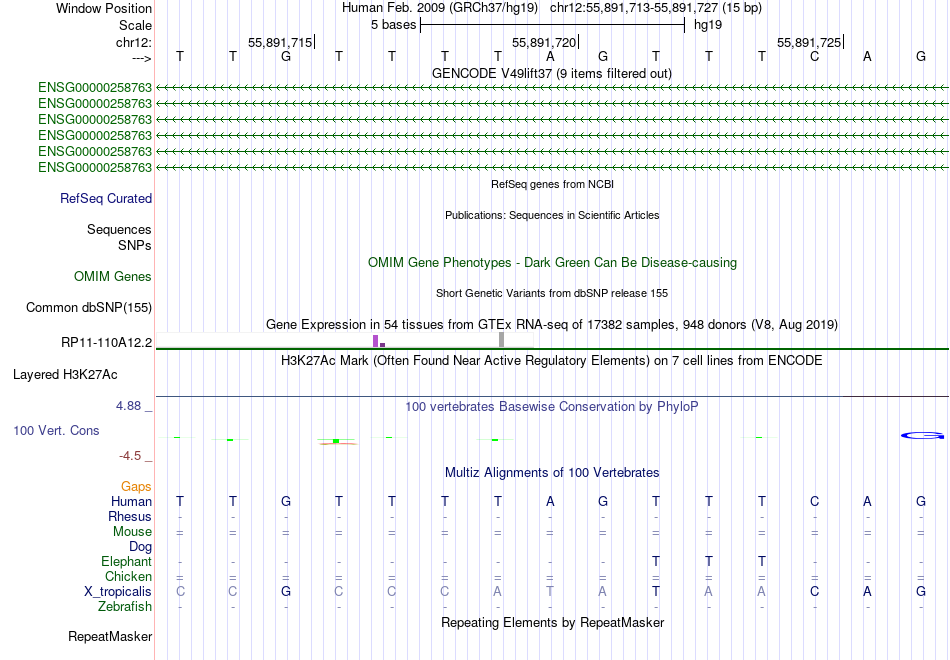The height and width of the screenshot is (660, 950).
Task: Open the 'H3K27Ac Mark' ENCODE track title
Action: 552,361
